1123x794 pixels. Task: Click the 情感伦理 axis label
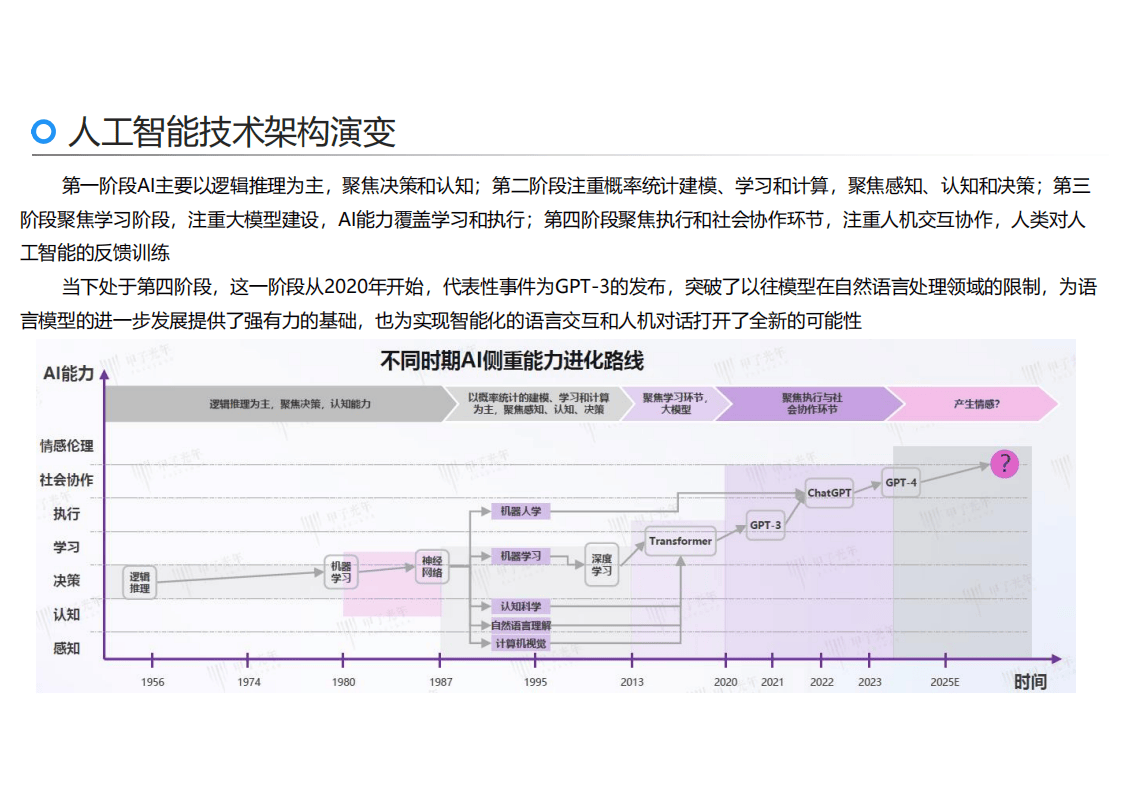[x=67, y=446]
